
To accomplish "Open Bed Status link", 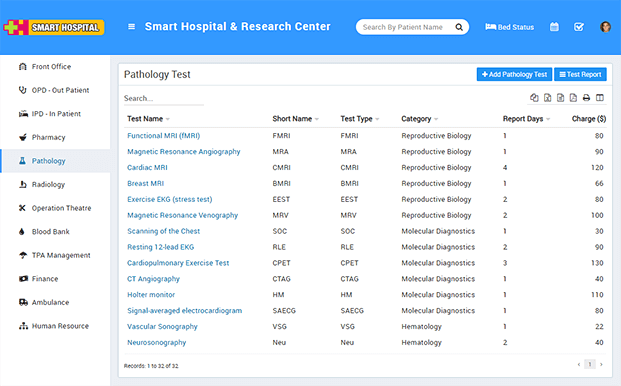I will point(510,27).
